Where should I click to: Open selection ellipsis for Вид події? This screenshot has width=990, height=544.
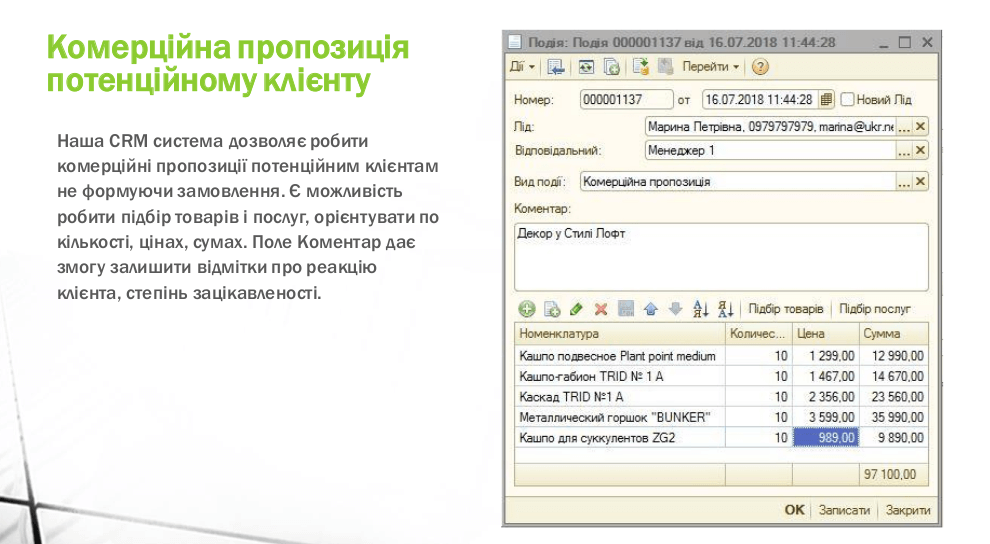pos(903,182)
